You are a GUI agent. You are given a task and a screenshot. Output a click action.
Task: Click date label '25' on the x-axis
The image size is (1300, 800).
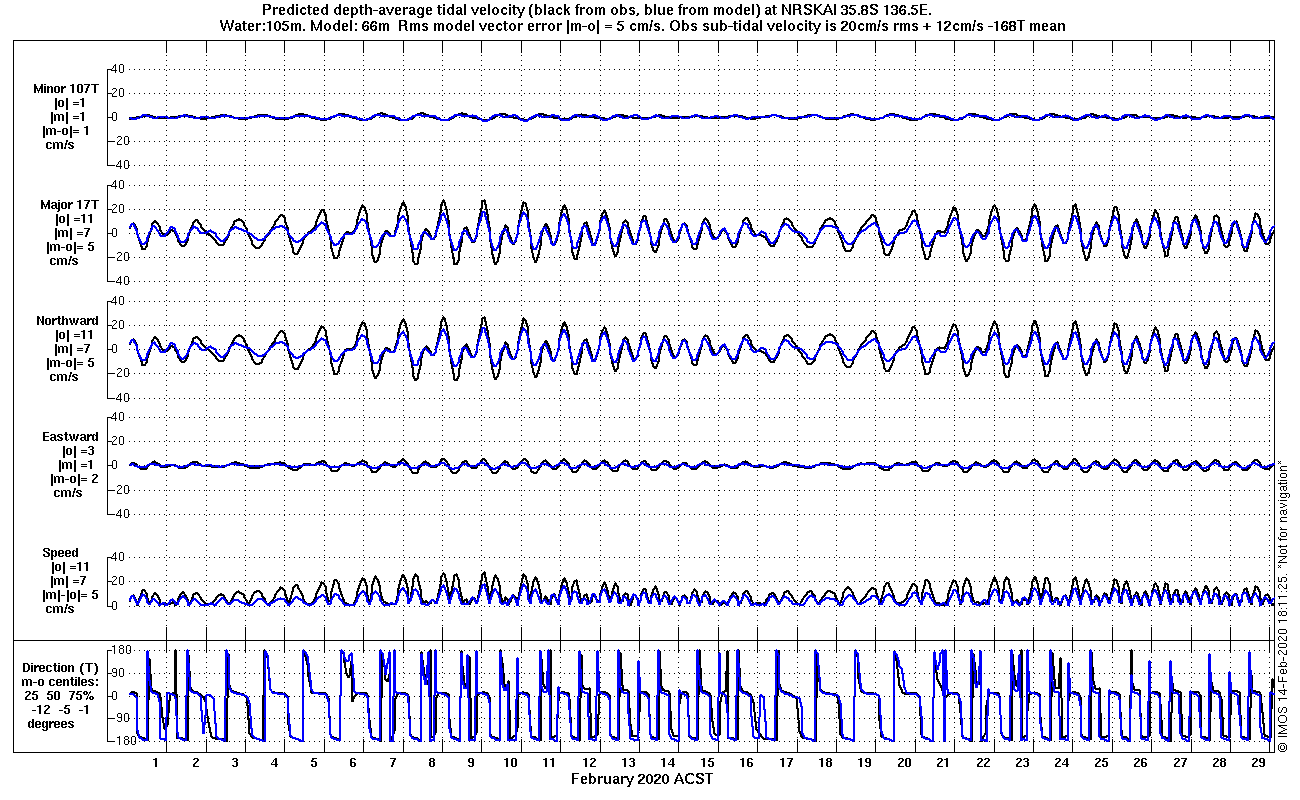pyautogui.click(x=1101, y=762)
